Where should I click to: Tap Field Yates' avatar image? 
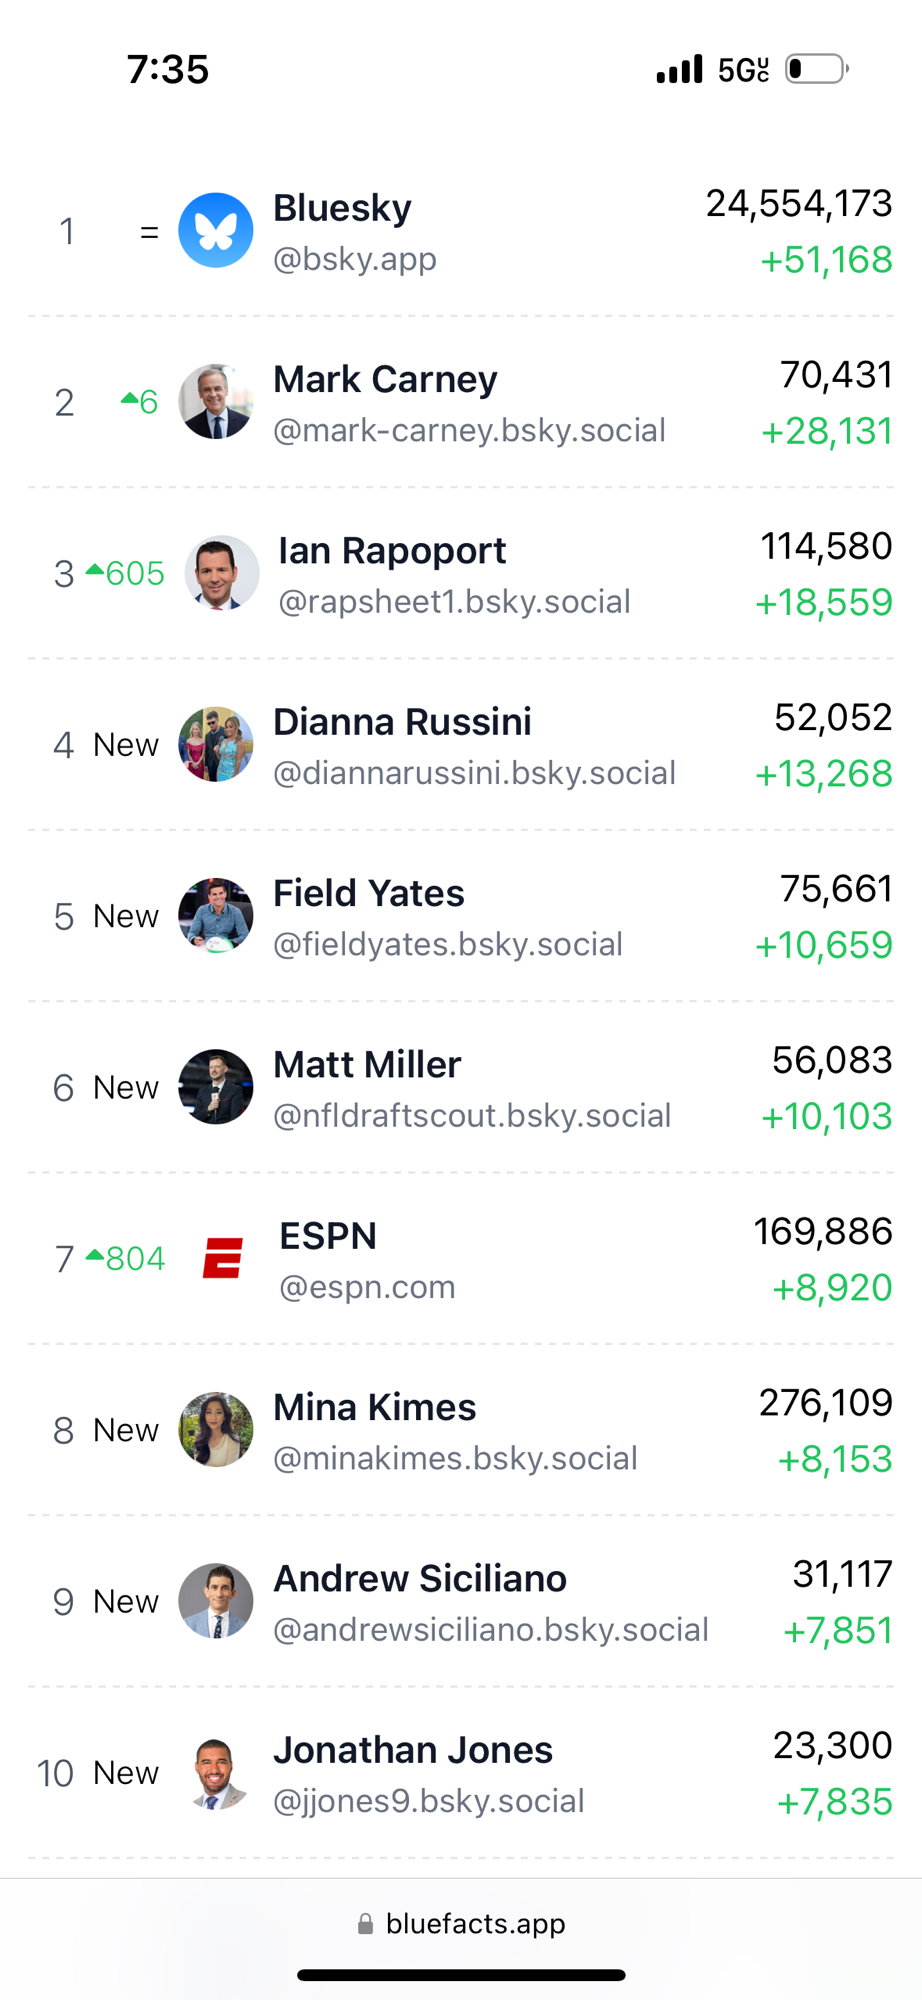tap(215, 915)
